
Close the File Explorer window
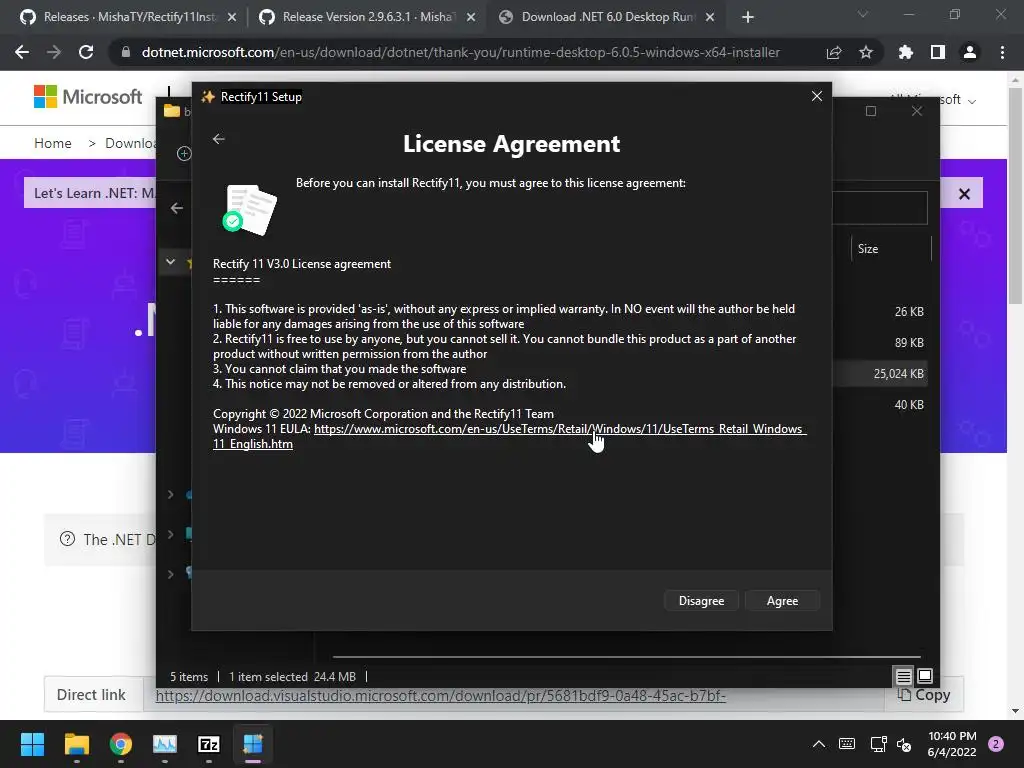click(x=917, y=111)
